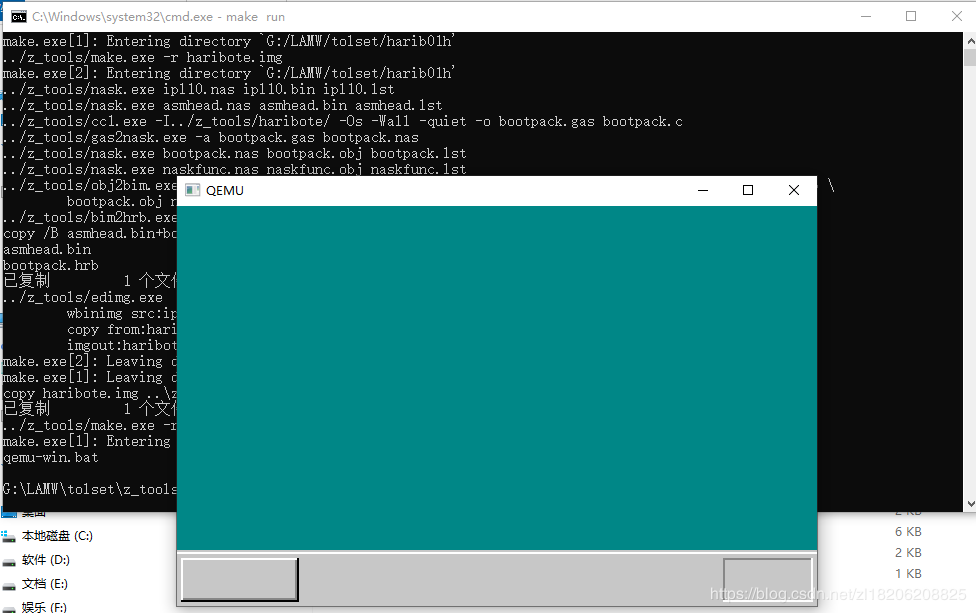
Task: Click the bootpack.hrb line in cmd output
Action: pos(50,266)
